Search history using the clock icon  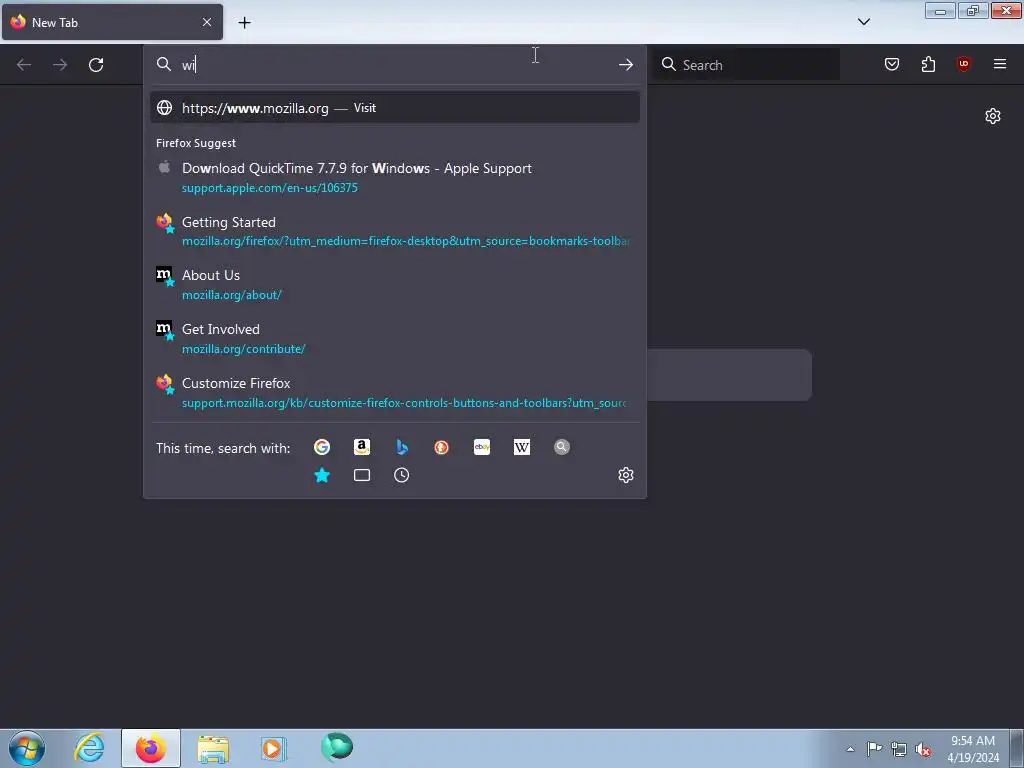(x=402, y=475)
